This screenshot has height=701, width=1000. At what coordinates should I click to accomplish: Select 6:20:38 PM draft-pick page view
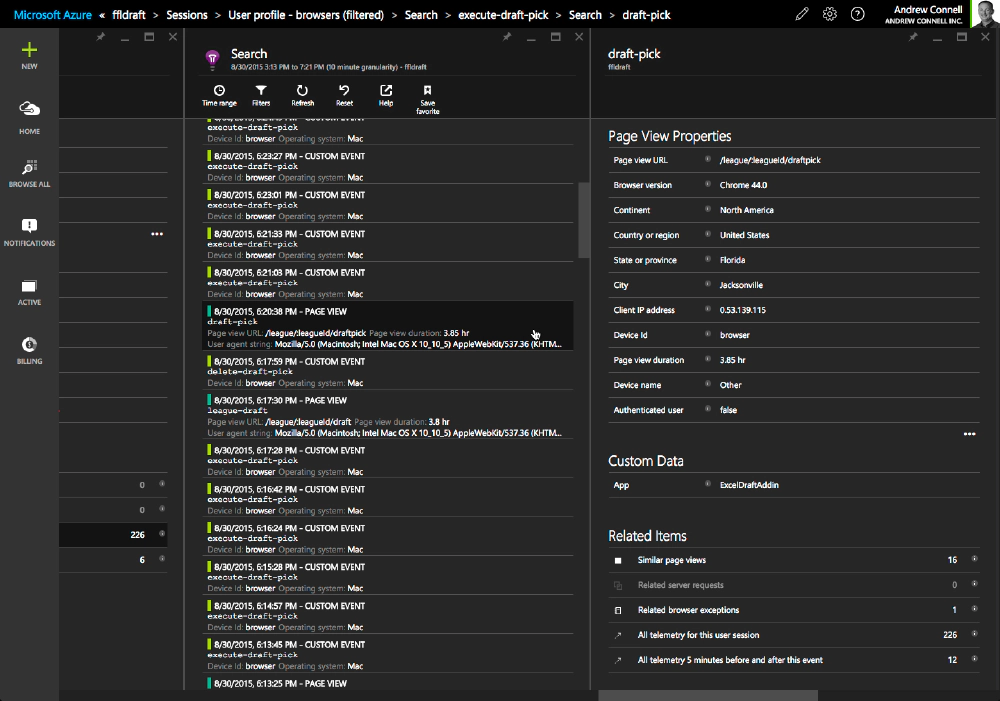pyautogui.click(x=388, y=327)
